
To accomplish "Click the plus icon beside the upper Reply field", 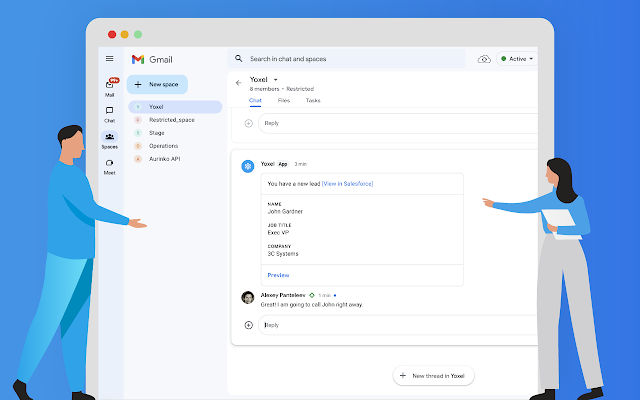I will (249, 123).
